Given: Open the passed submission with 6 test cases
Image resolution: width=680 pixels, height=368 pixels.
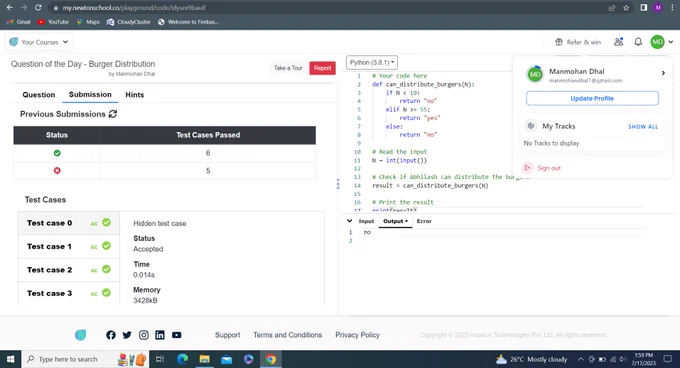Looking at the screenshot, I should (164, 153).
